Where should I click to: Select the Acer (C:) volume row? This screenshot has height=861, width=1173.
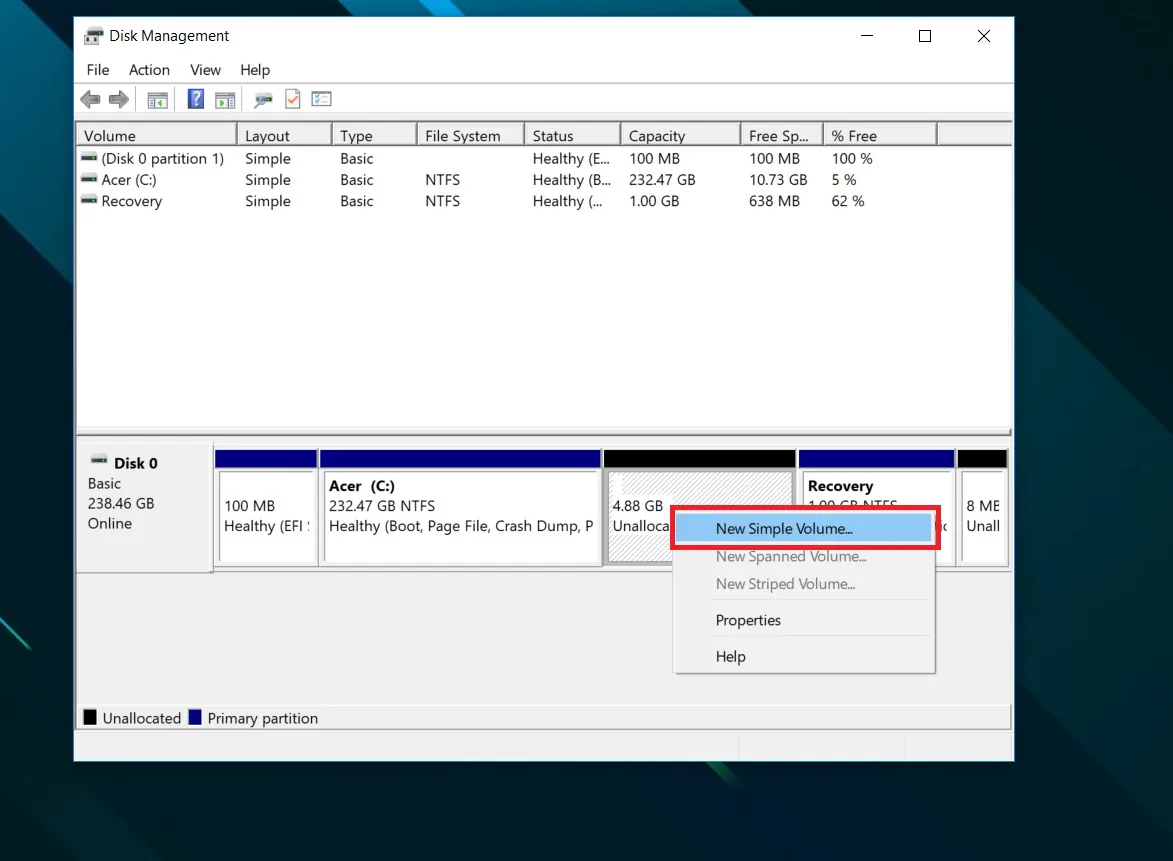pos(507,180)
